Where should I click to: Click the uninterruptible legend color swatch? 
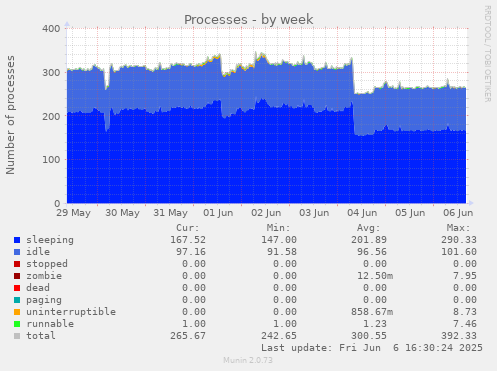point(17,312)
